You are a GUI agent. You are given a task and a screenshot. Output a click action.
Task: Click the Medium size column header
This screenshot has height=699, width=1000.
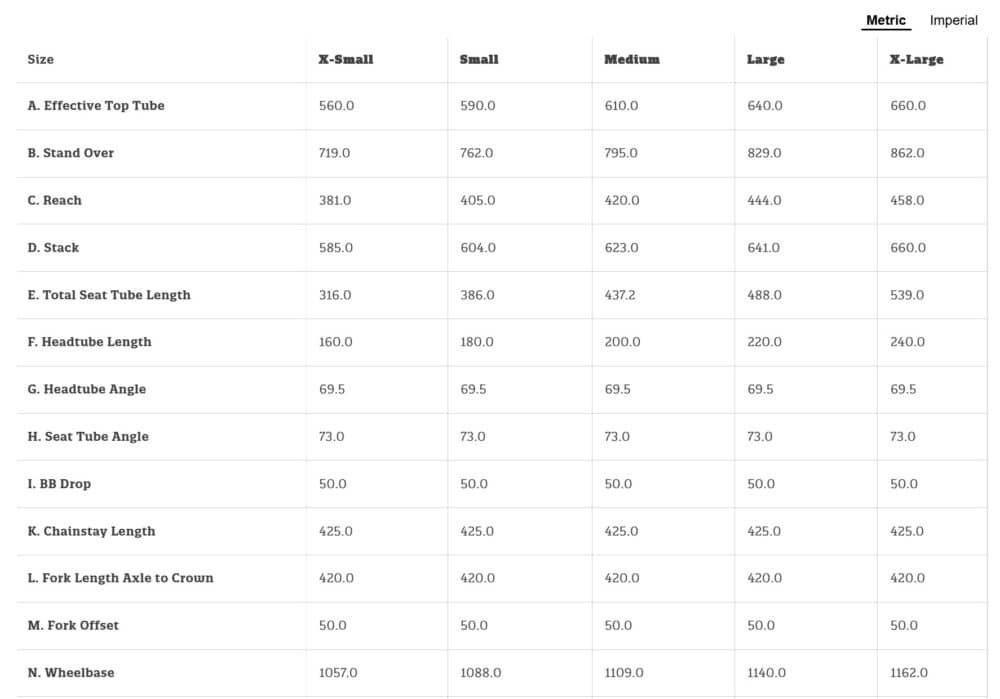[x=632, y=59]
